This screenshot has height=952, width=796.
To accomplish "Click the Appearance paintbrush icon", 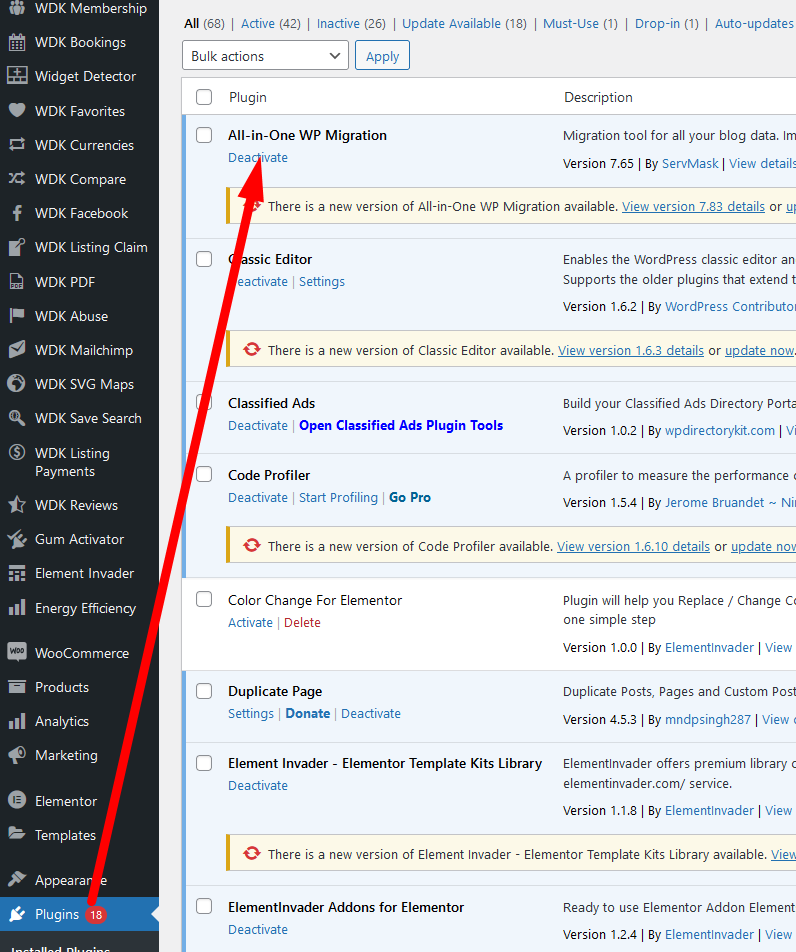I will pos(17,879).
